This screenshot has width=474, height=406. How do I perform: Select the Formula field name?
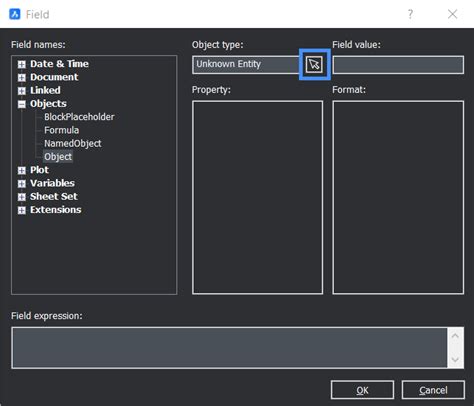[x=61, y=130]
